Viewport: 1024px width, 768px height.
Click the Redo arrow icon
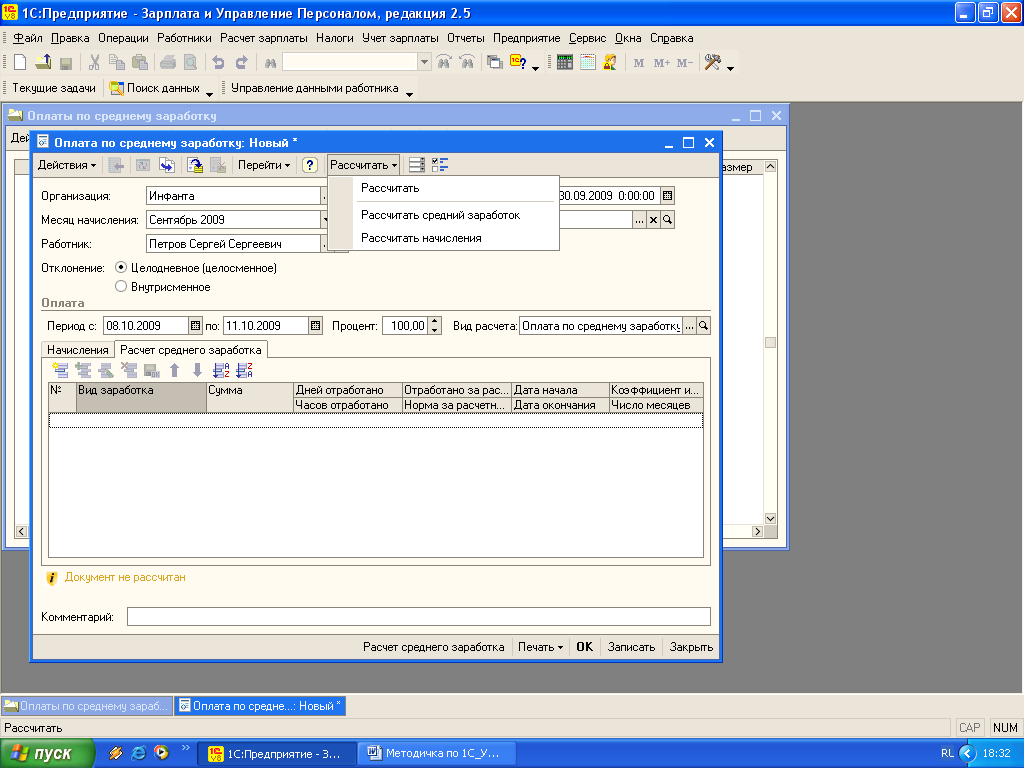(x=242, y=62)
